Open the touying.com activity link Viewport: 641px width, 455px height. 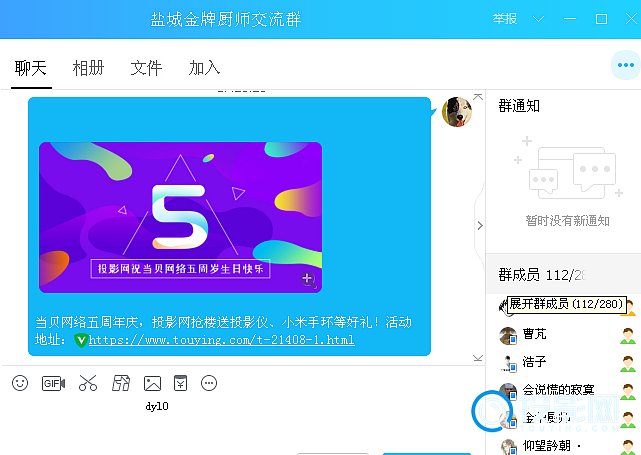coord(222,340)
